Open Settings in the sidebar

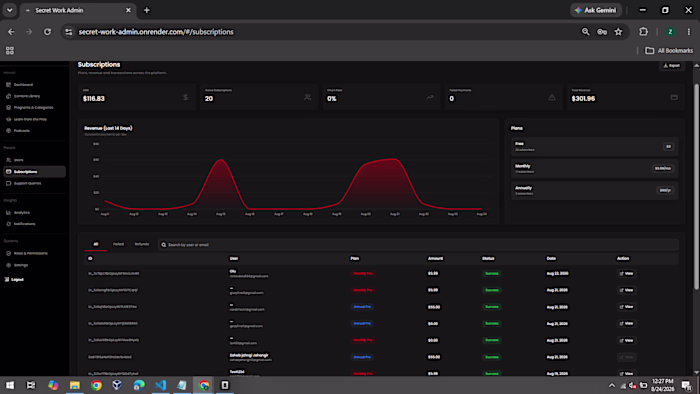click(21, 265)
